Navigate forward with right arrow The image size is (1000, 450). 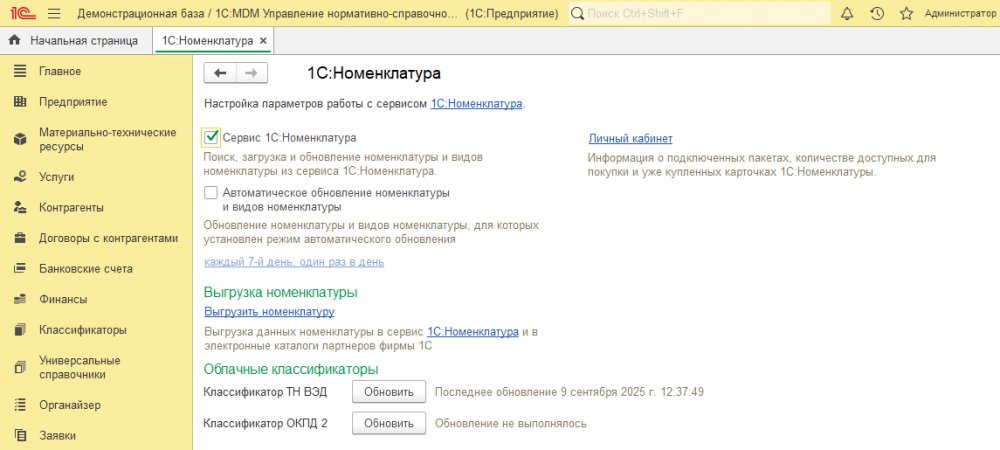(251, 73)
